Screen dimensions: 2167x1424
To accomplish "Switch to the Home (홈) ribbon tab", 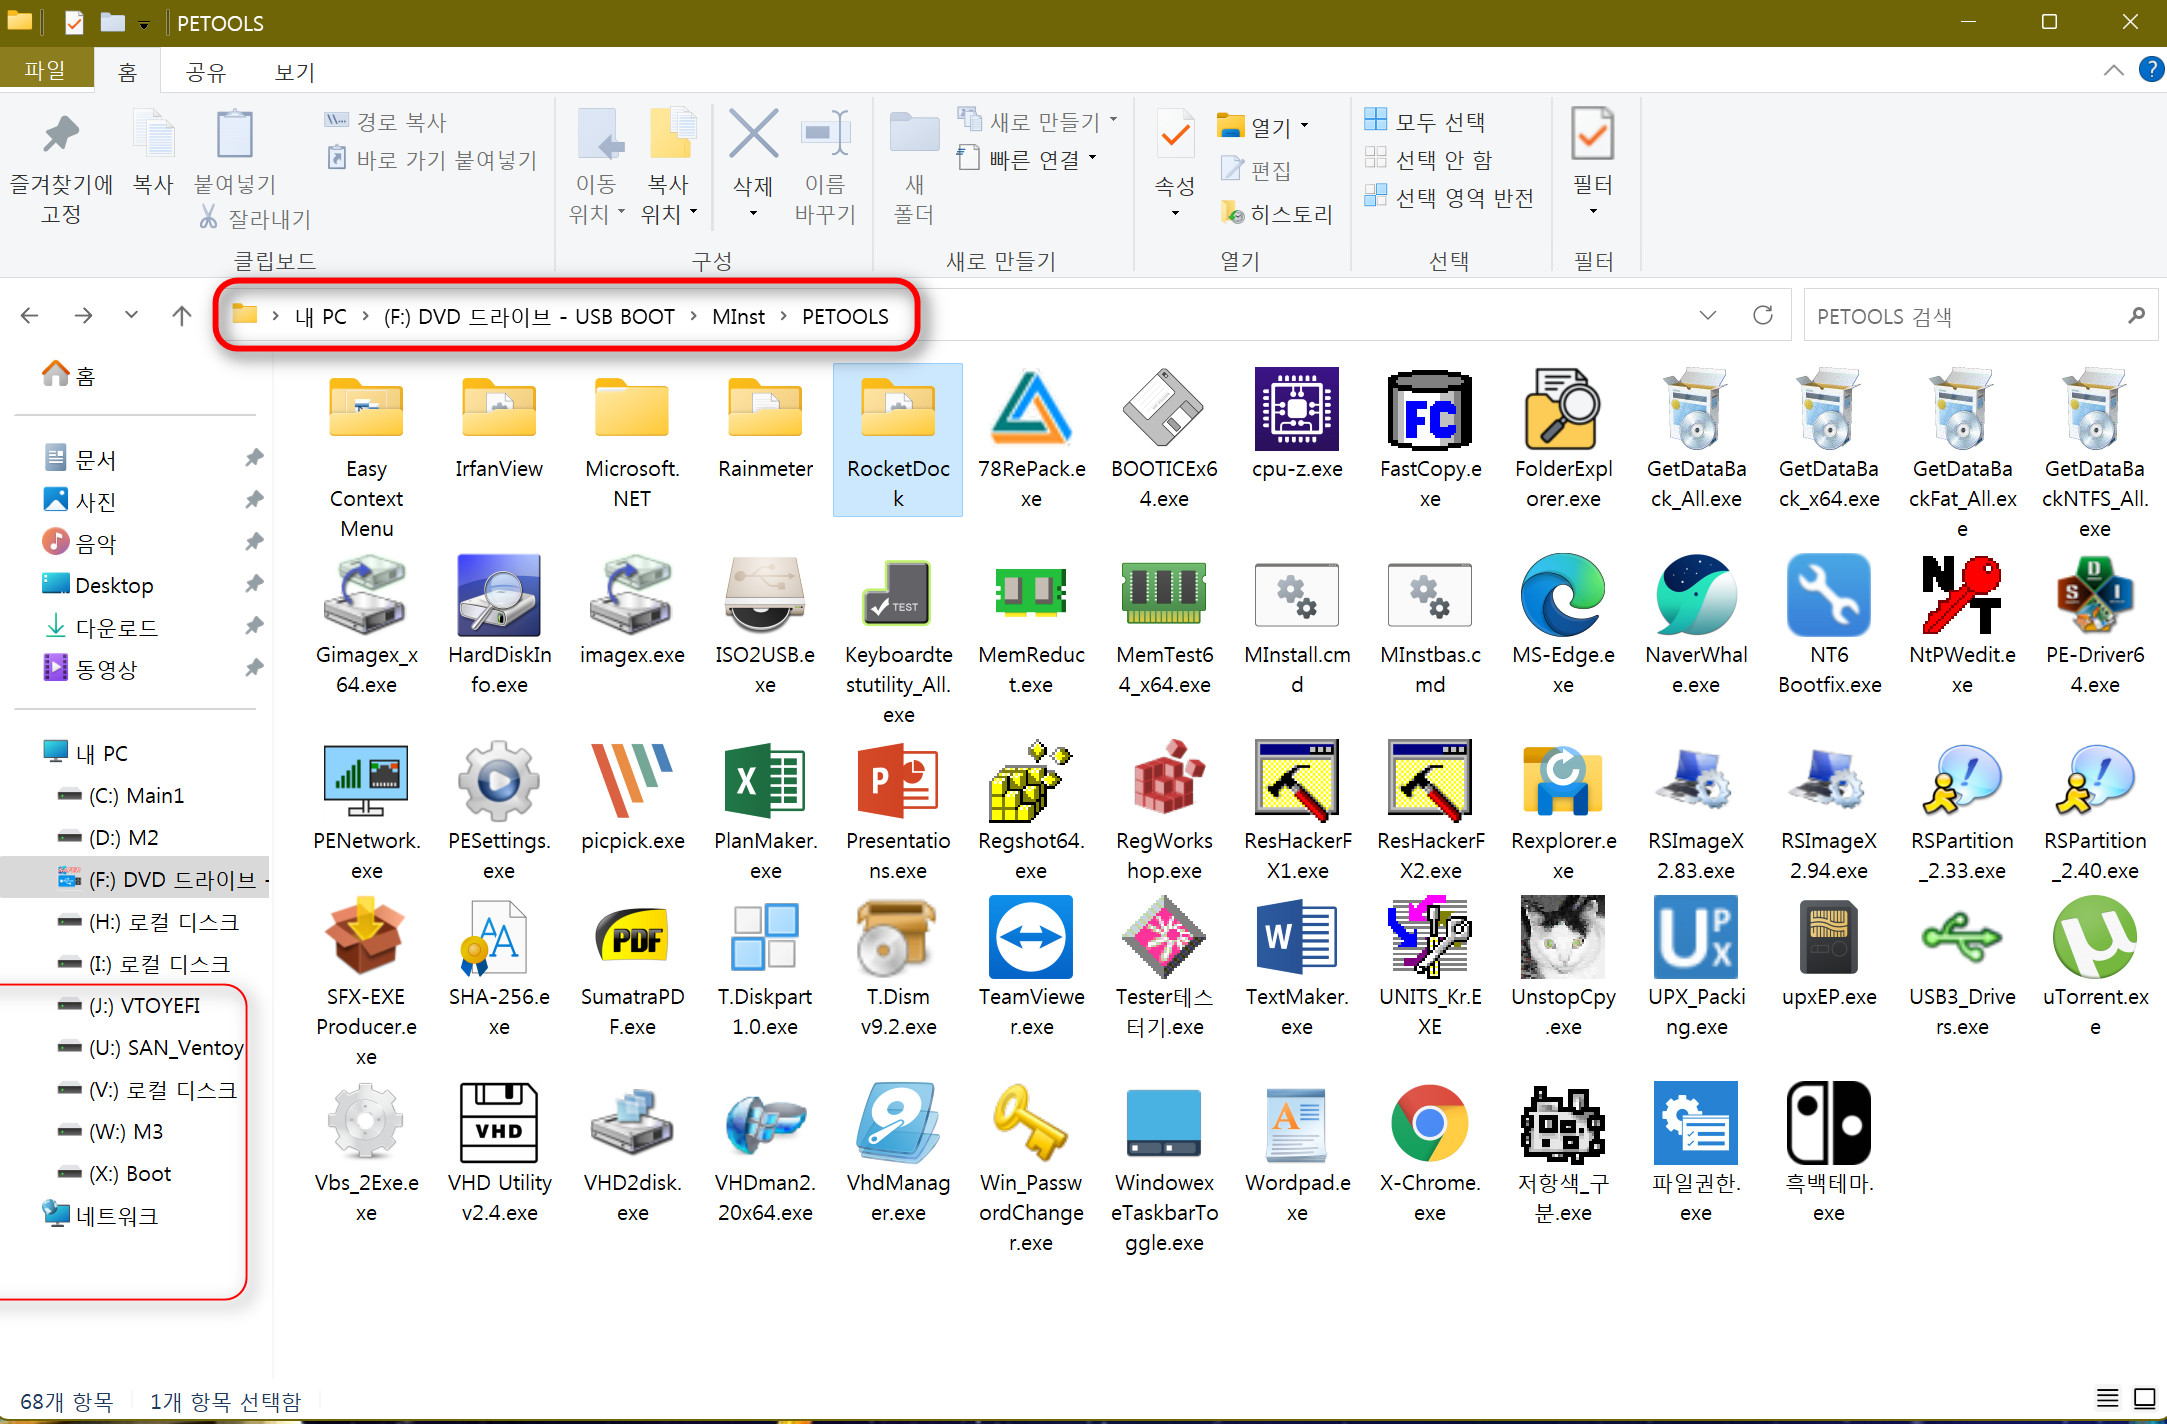I will point(128,71).
